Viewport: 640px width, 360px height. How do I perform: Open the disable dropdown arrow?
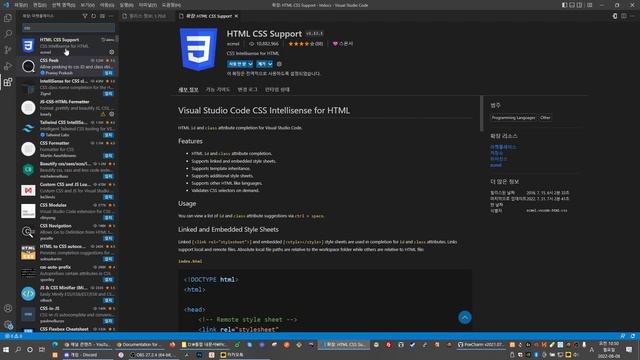click(250, 64)
